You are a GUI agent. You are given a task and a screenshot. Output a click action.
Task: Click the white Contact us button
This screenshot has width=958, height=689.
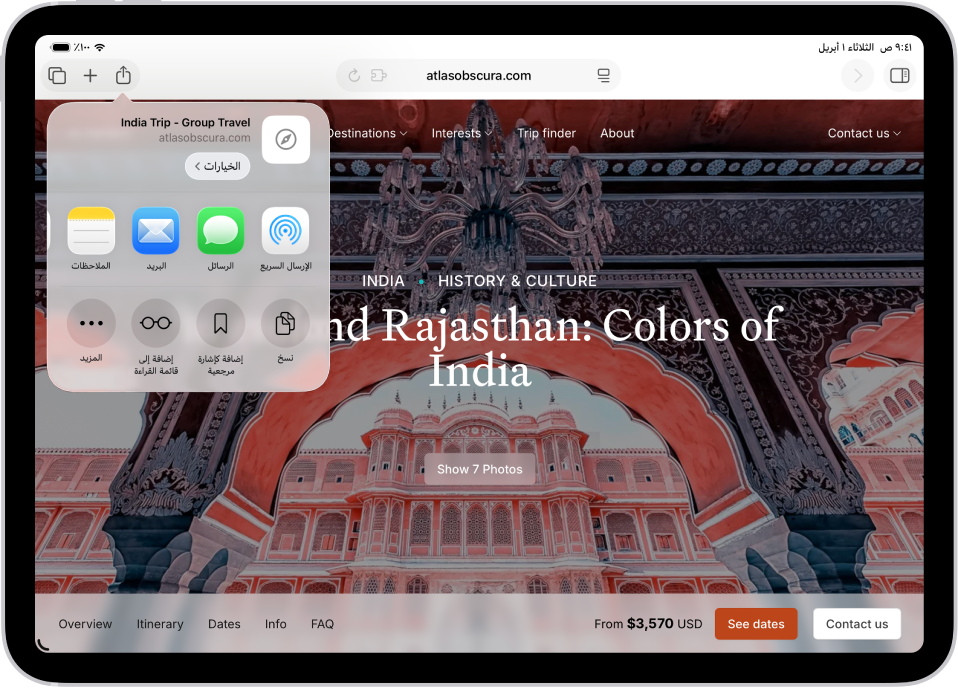click(857, 624)
